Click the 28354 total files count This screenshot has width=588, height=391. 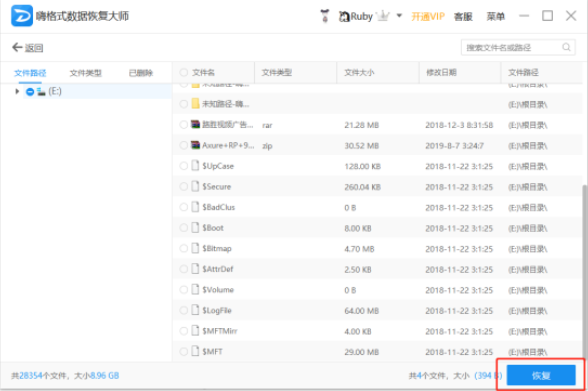(x=31, y=375)
